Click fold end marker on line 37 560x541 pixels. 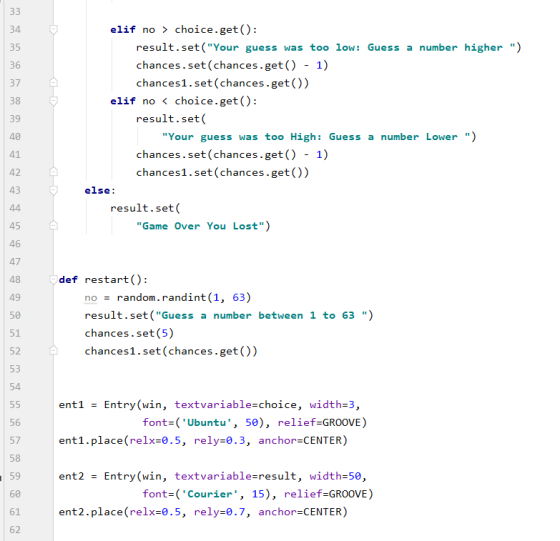tap(53, 83)
